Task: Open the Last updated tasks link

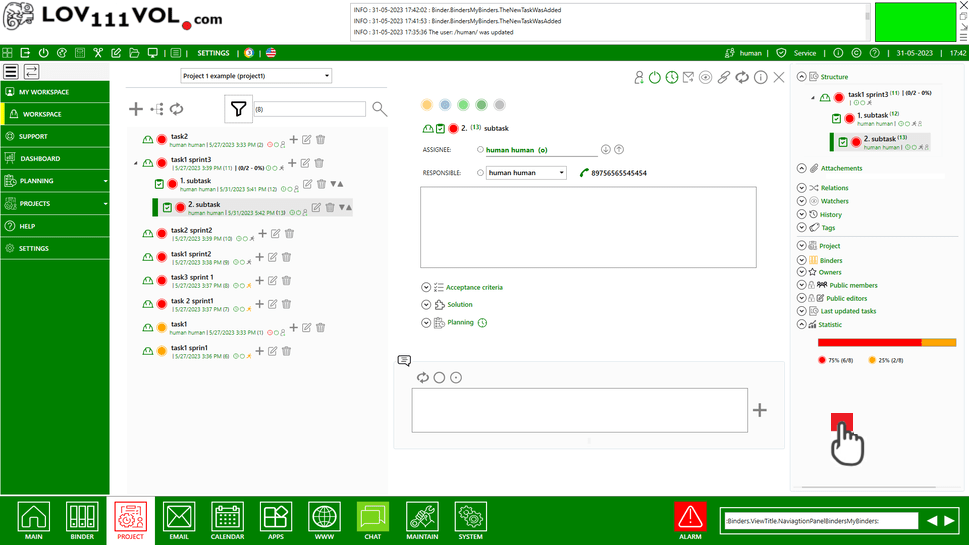Action: pyautogui.click(x=848, y=311)
